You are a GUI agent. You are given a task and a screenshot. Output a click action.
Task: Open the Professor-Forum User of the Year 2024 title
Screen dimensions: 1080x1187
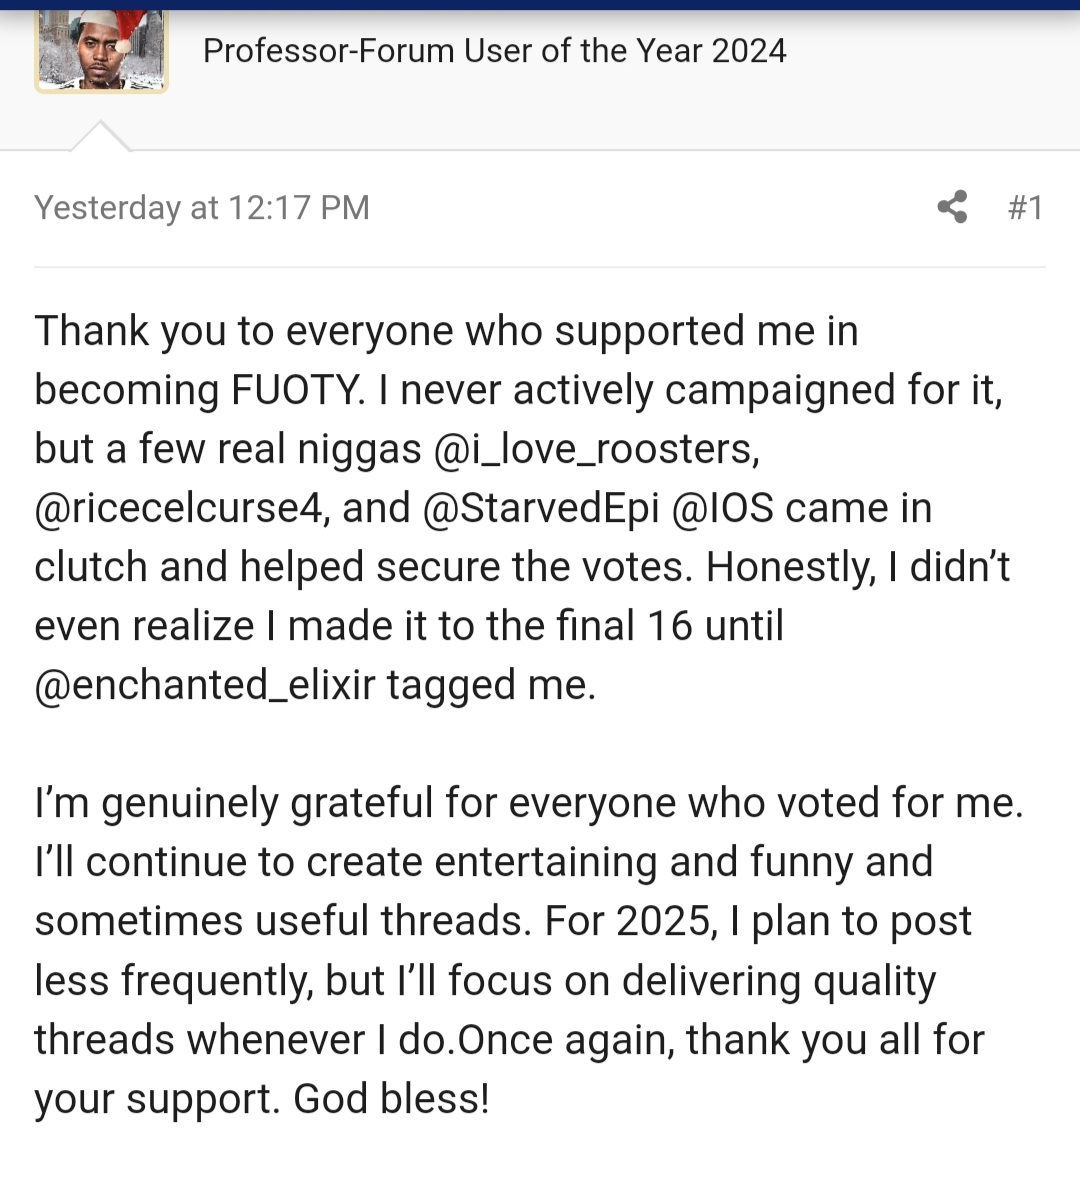pyautogui.click(x=494, y=51)
